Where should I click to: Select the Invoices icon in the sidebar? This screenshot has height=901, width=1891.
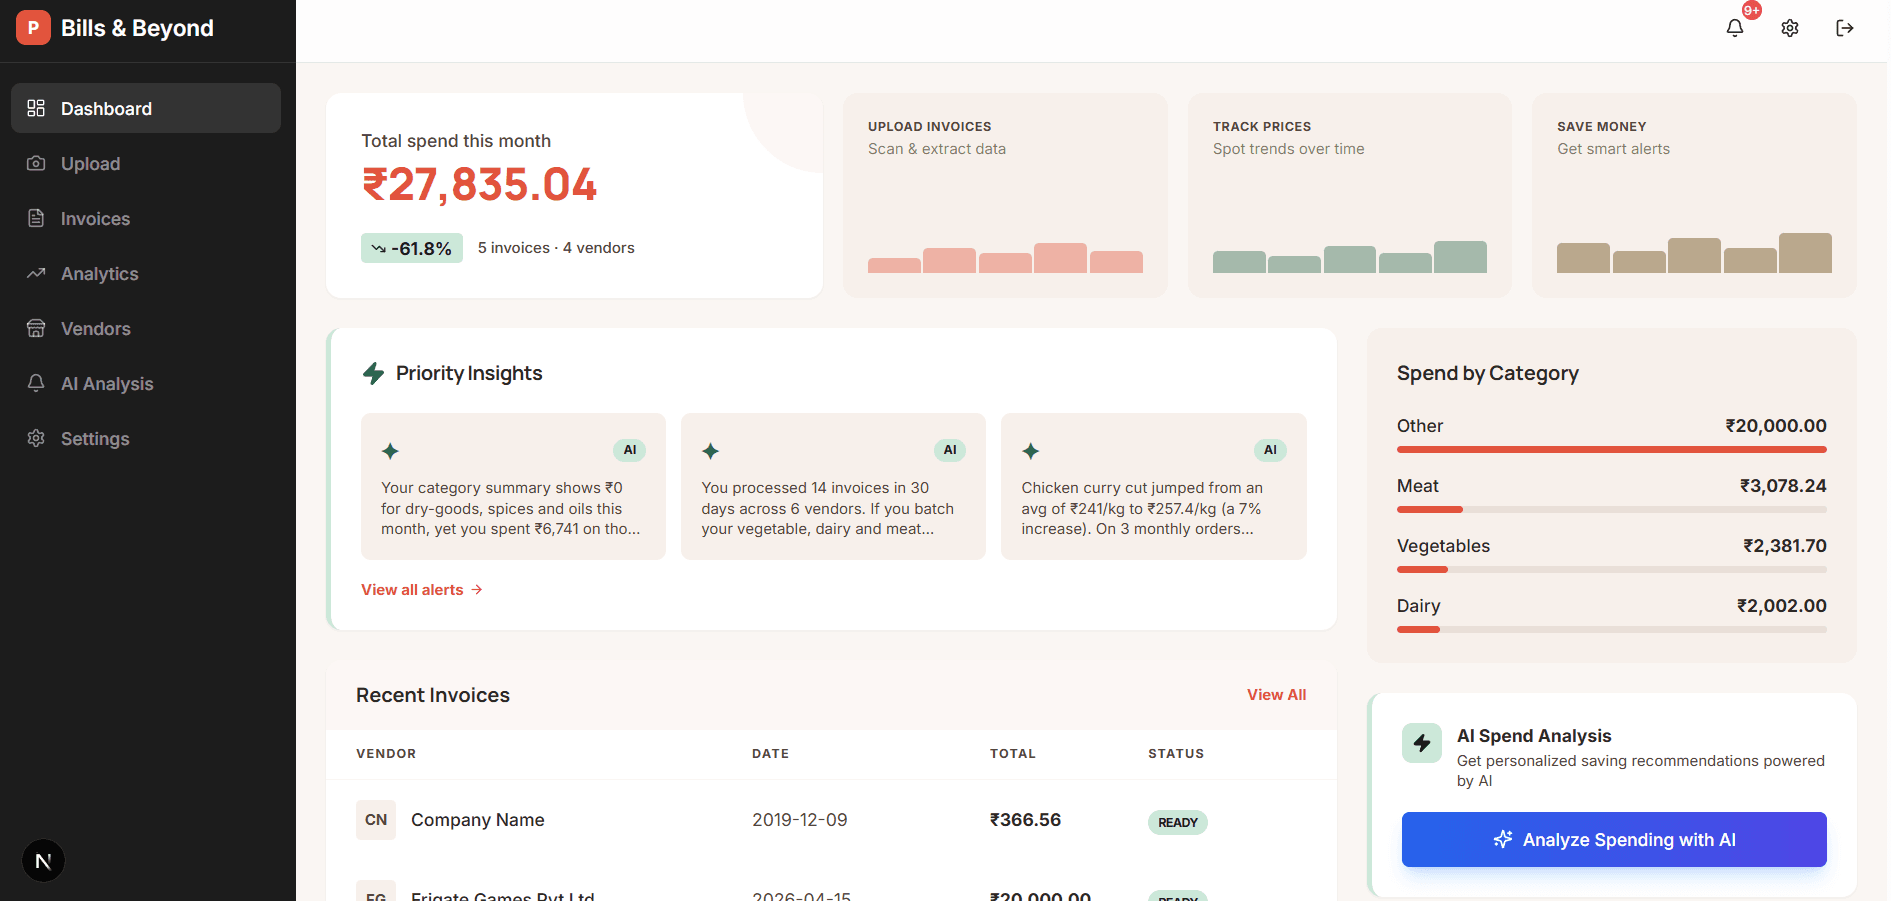coord(36,218)
